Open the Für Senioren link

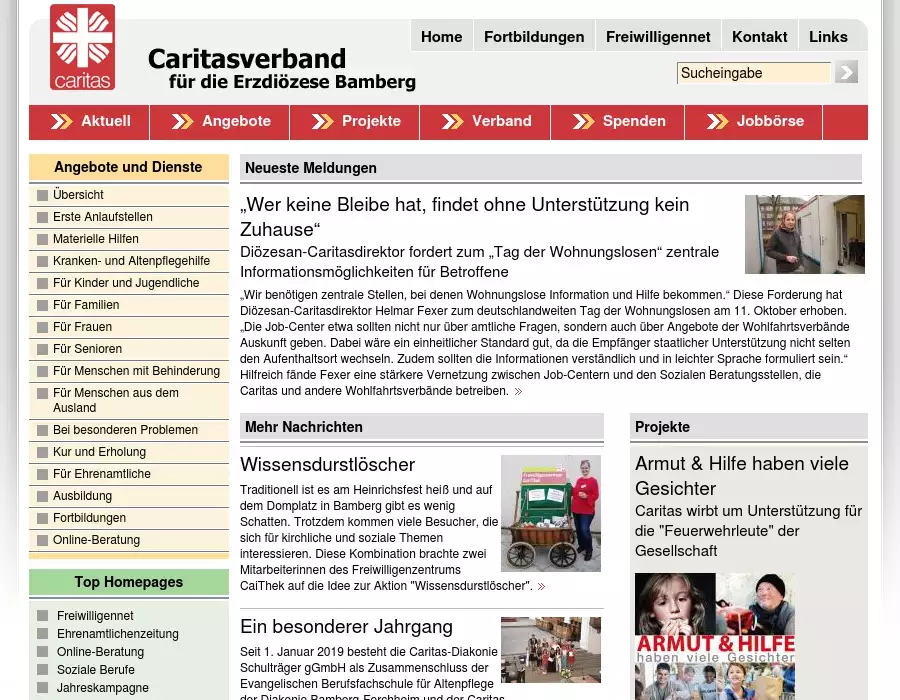(87, 349)
